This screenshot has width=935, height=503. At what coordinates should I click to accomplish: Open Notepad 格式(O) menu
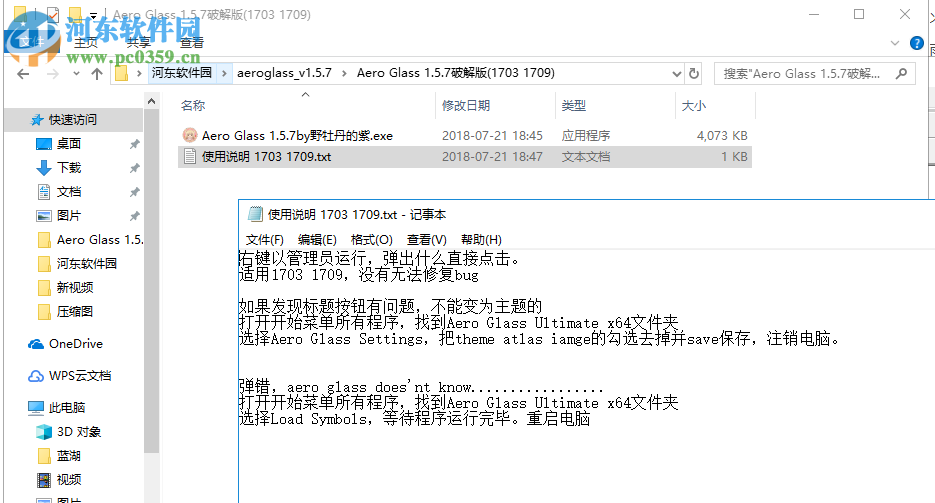click(x=371, y=240)
